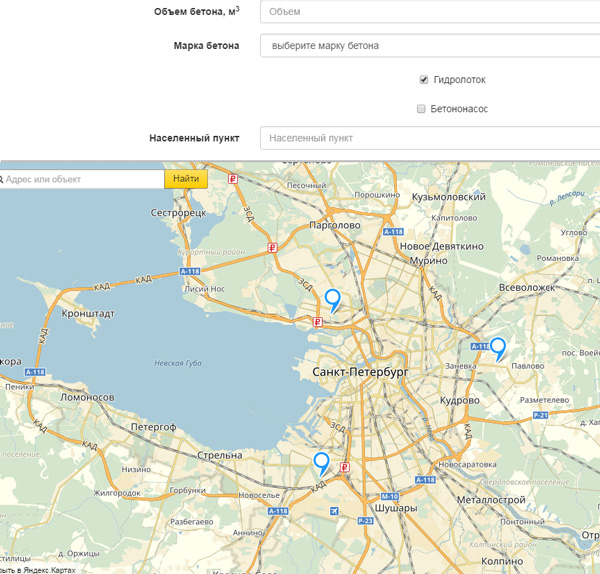Click the blue map pin near Парголово

333,300
